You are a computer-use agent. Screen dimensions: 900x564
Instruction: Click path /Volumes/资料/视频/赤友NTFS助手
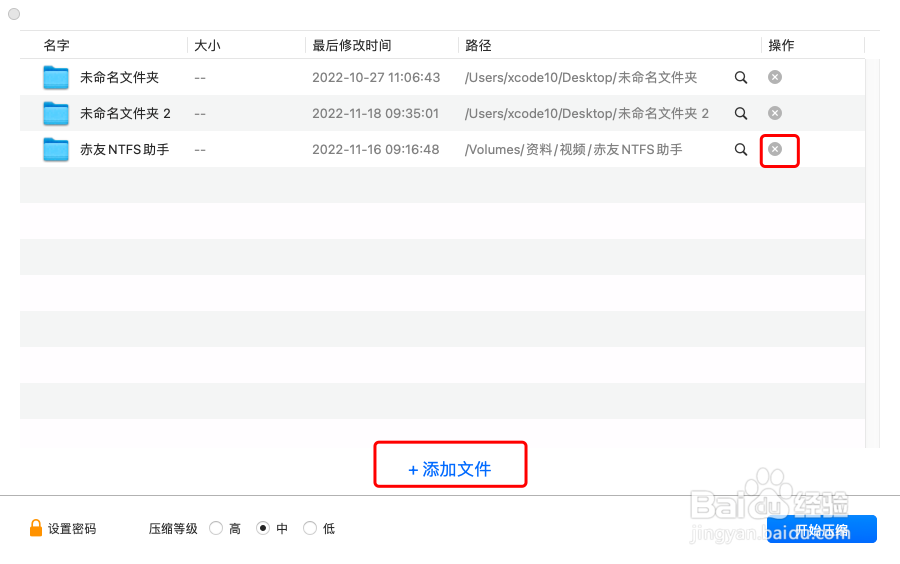click(x=573, y=150)
